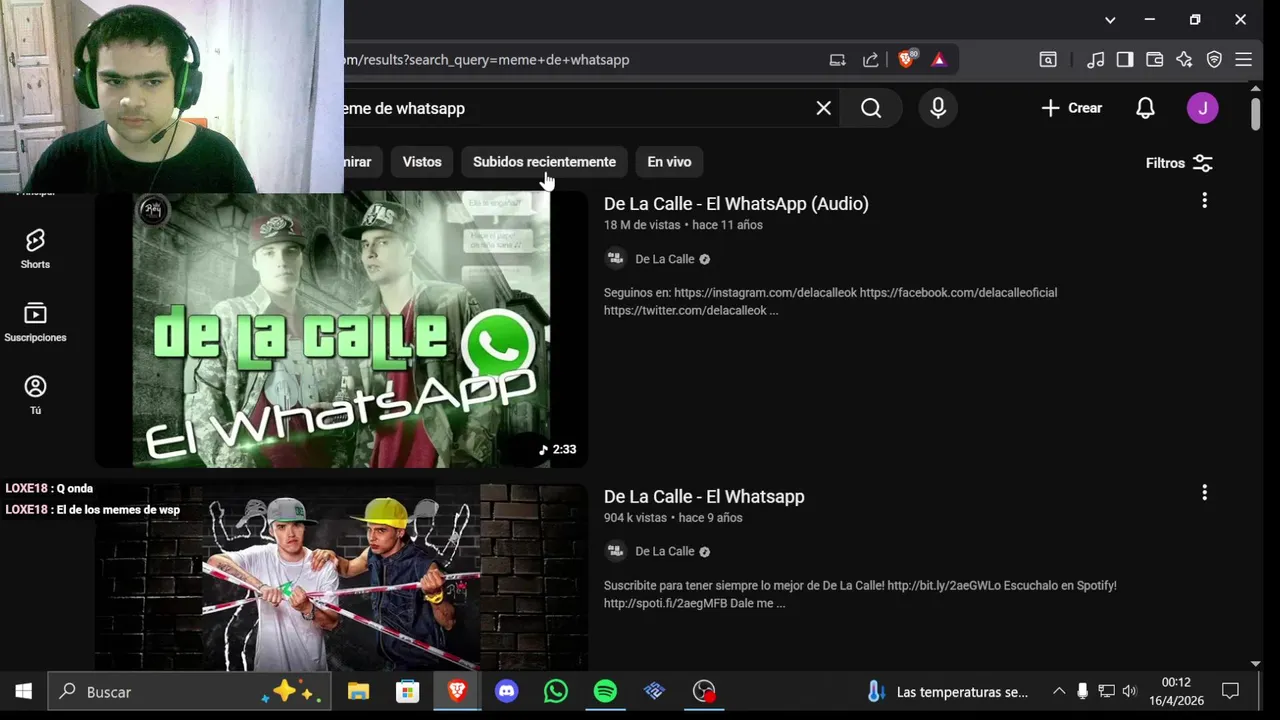Open the YouTube notifications bell
Image resolution: width=1280 pixels, height=720 pixels.
click(x=1146, y=108)
